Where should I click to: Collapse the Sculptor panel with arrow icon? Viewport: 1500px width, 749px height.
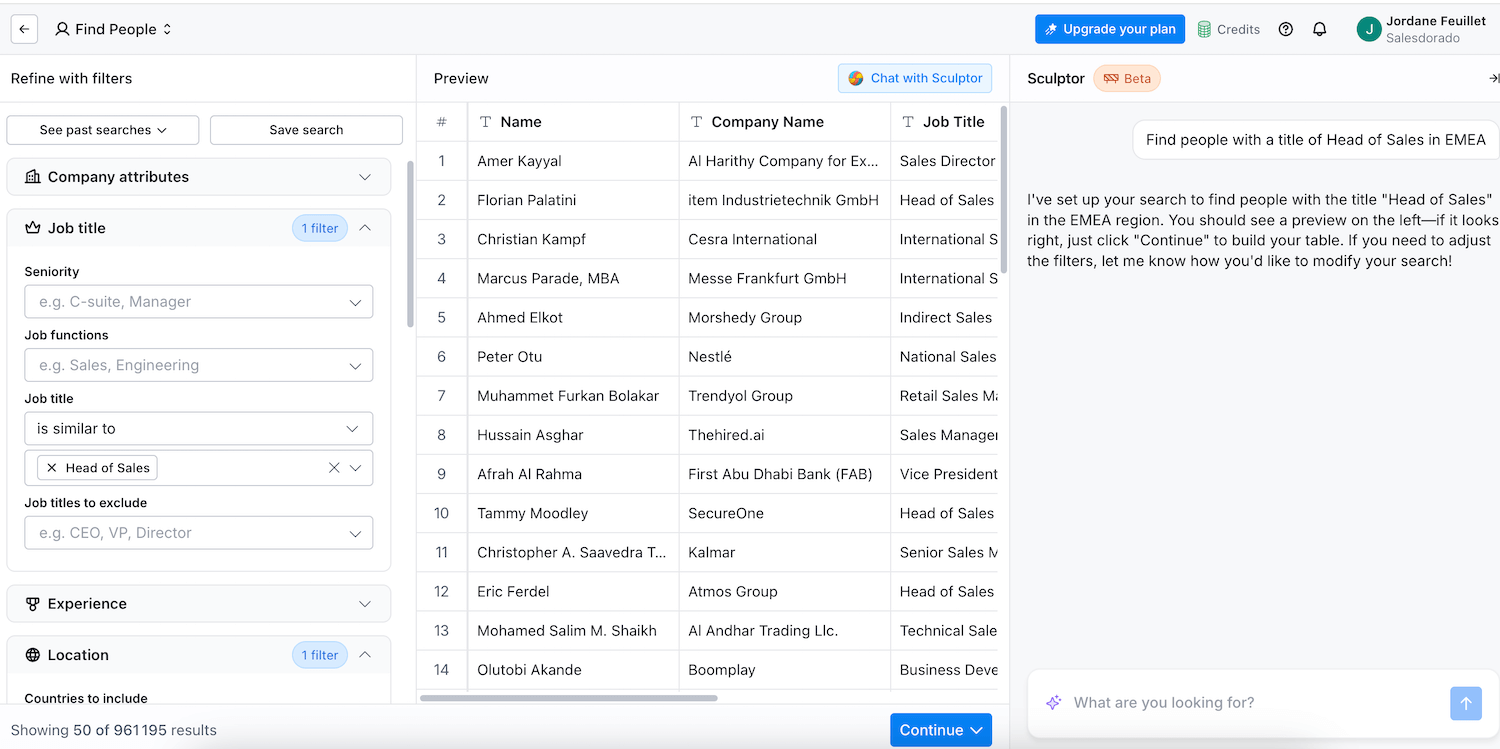(x=1492, y=78)
